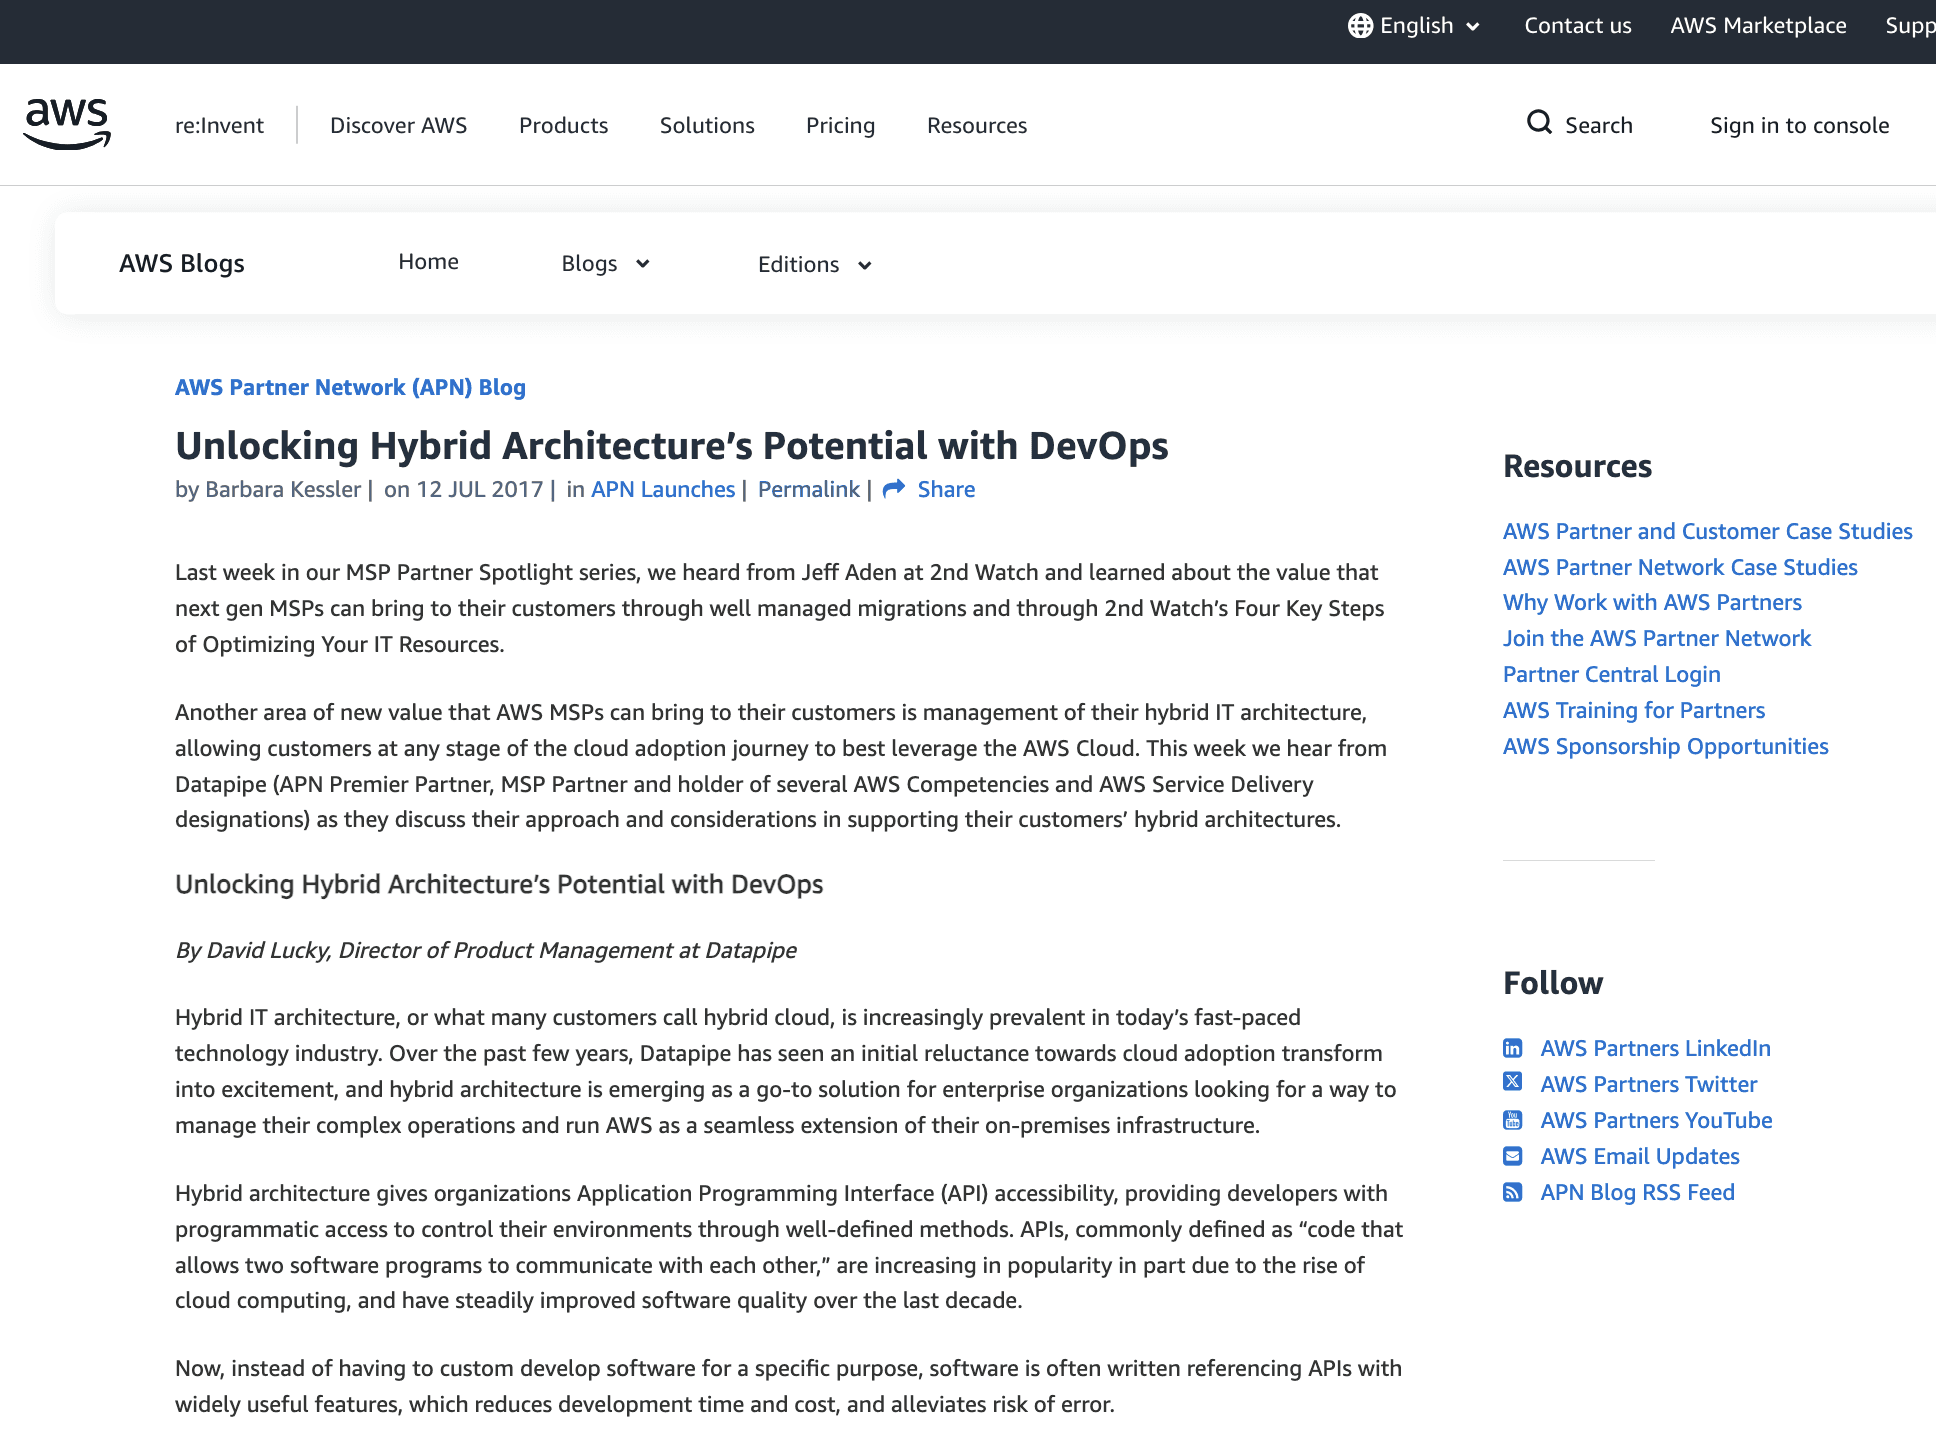The height and width of the screenshot is (1445, 1936).
Task: Click the Share link text
Action: tap(947, 489)
